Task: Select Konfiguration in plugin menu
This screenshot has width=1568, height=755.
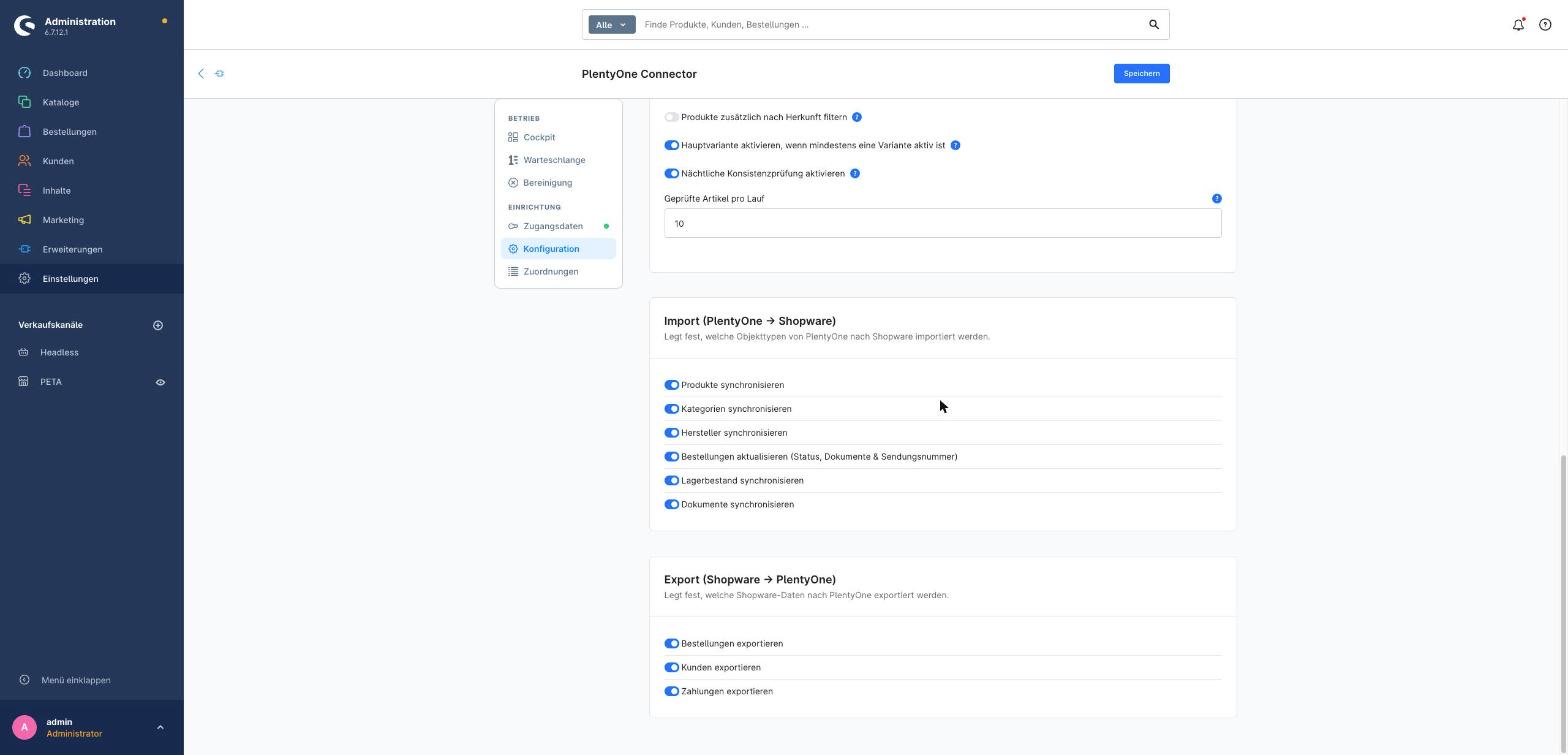Action: [558, 249]
